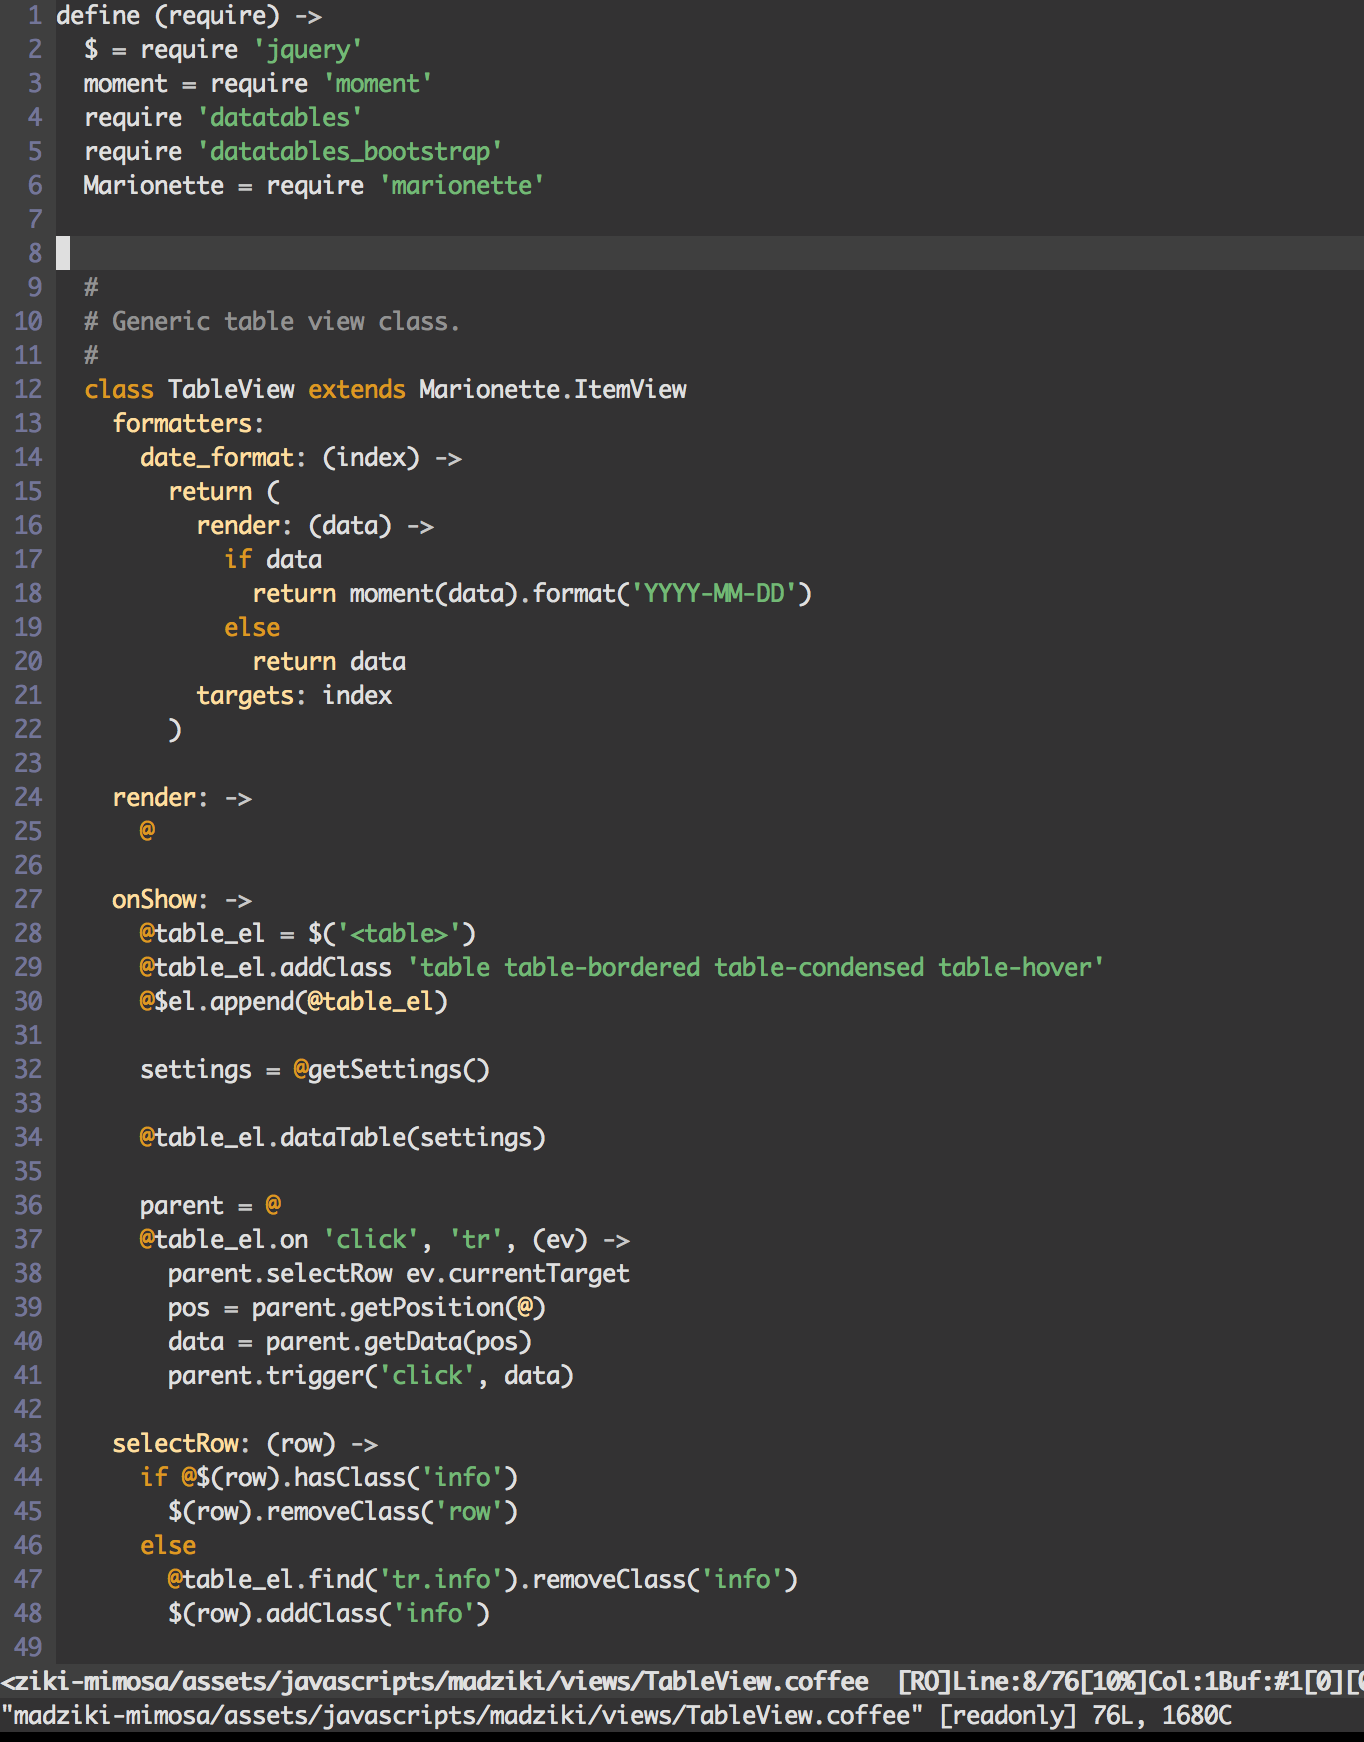Click the 'else' keyword on line 19
The height and width of the screenshot is (1742, 1364).
(252, 628)
